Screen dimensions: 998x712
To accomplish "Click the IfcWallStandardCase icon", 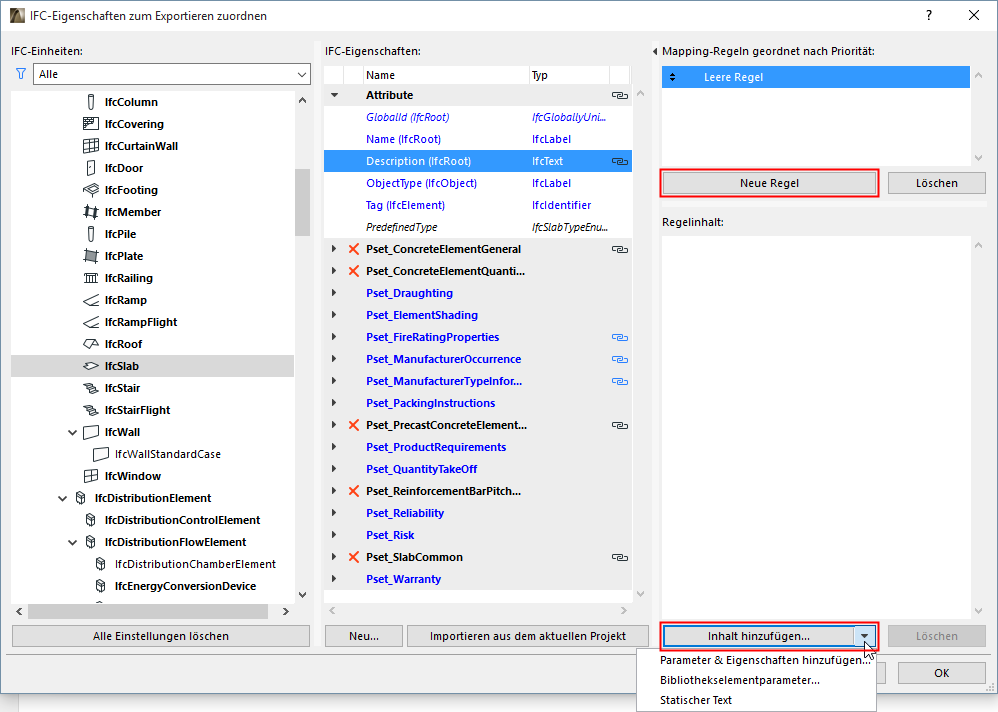I will coord(101,454).
